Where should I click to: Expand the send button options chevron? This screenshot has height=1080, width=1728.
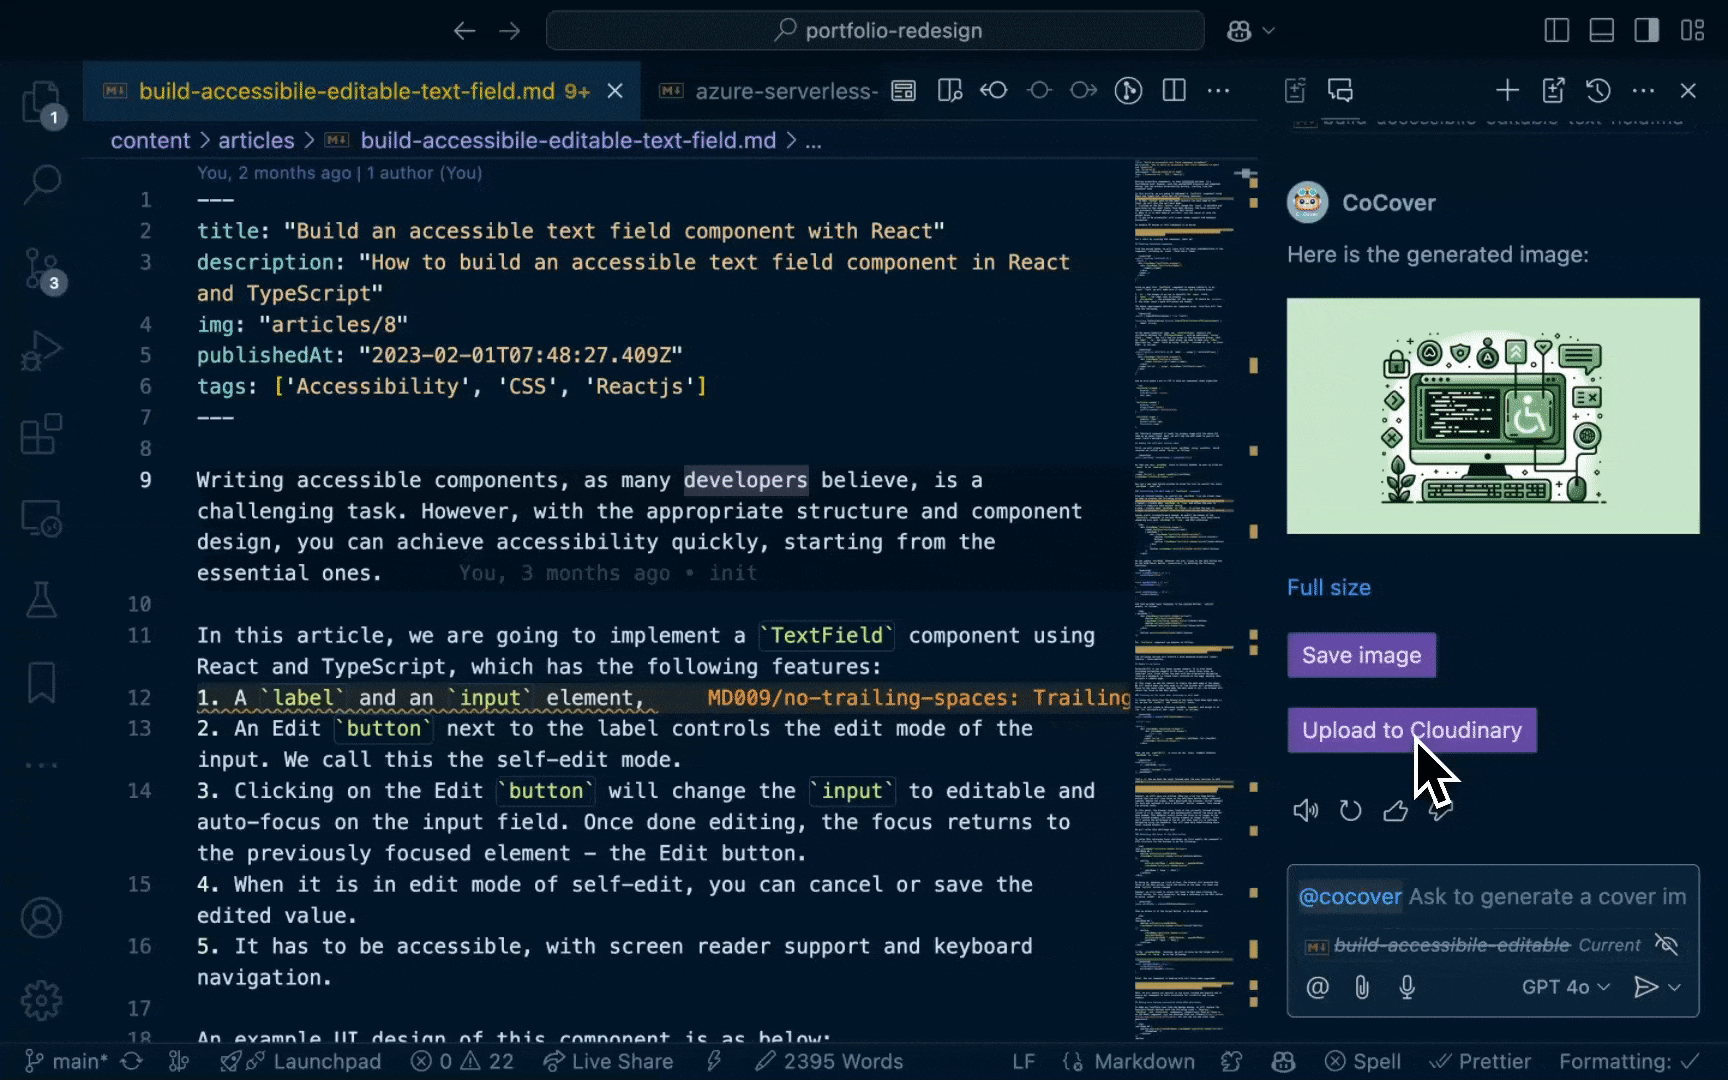click(1675, 988)
